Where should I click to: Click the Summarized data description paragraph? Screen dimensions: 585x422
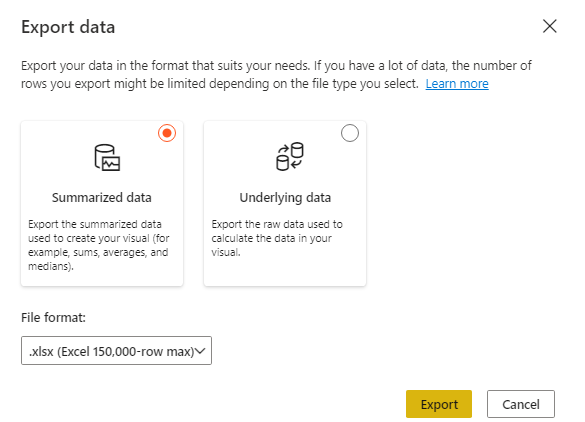coord(99,245)
